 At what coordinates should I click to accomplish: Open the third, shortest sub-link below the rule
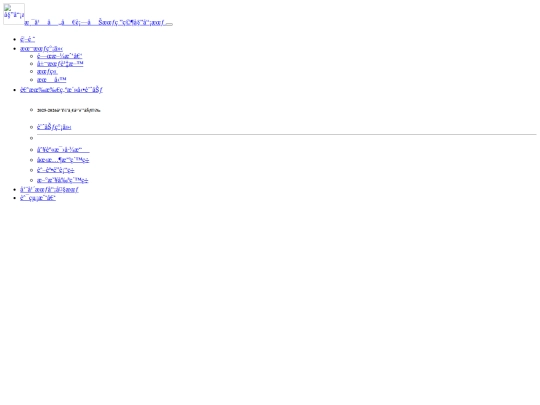pos(55,170)
